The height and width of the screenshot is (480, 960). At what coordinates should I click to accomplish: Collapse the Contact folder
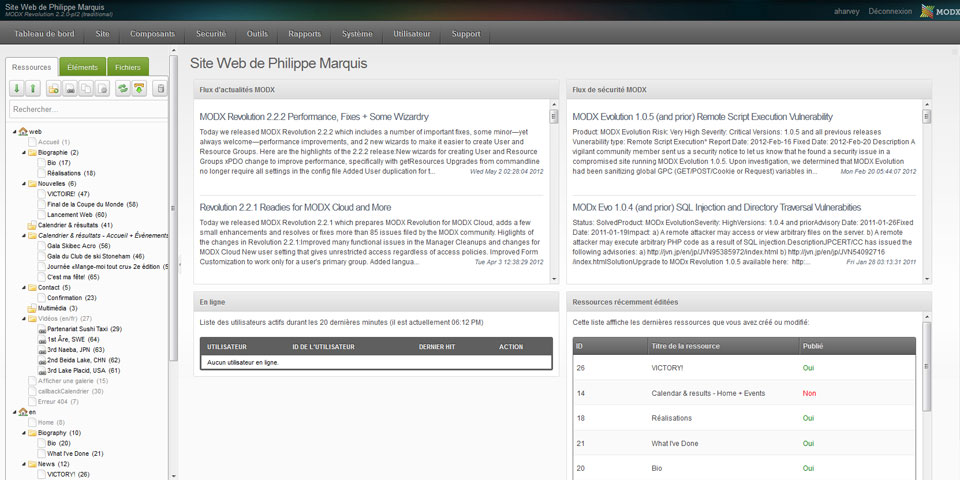coord(24,288)
